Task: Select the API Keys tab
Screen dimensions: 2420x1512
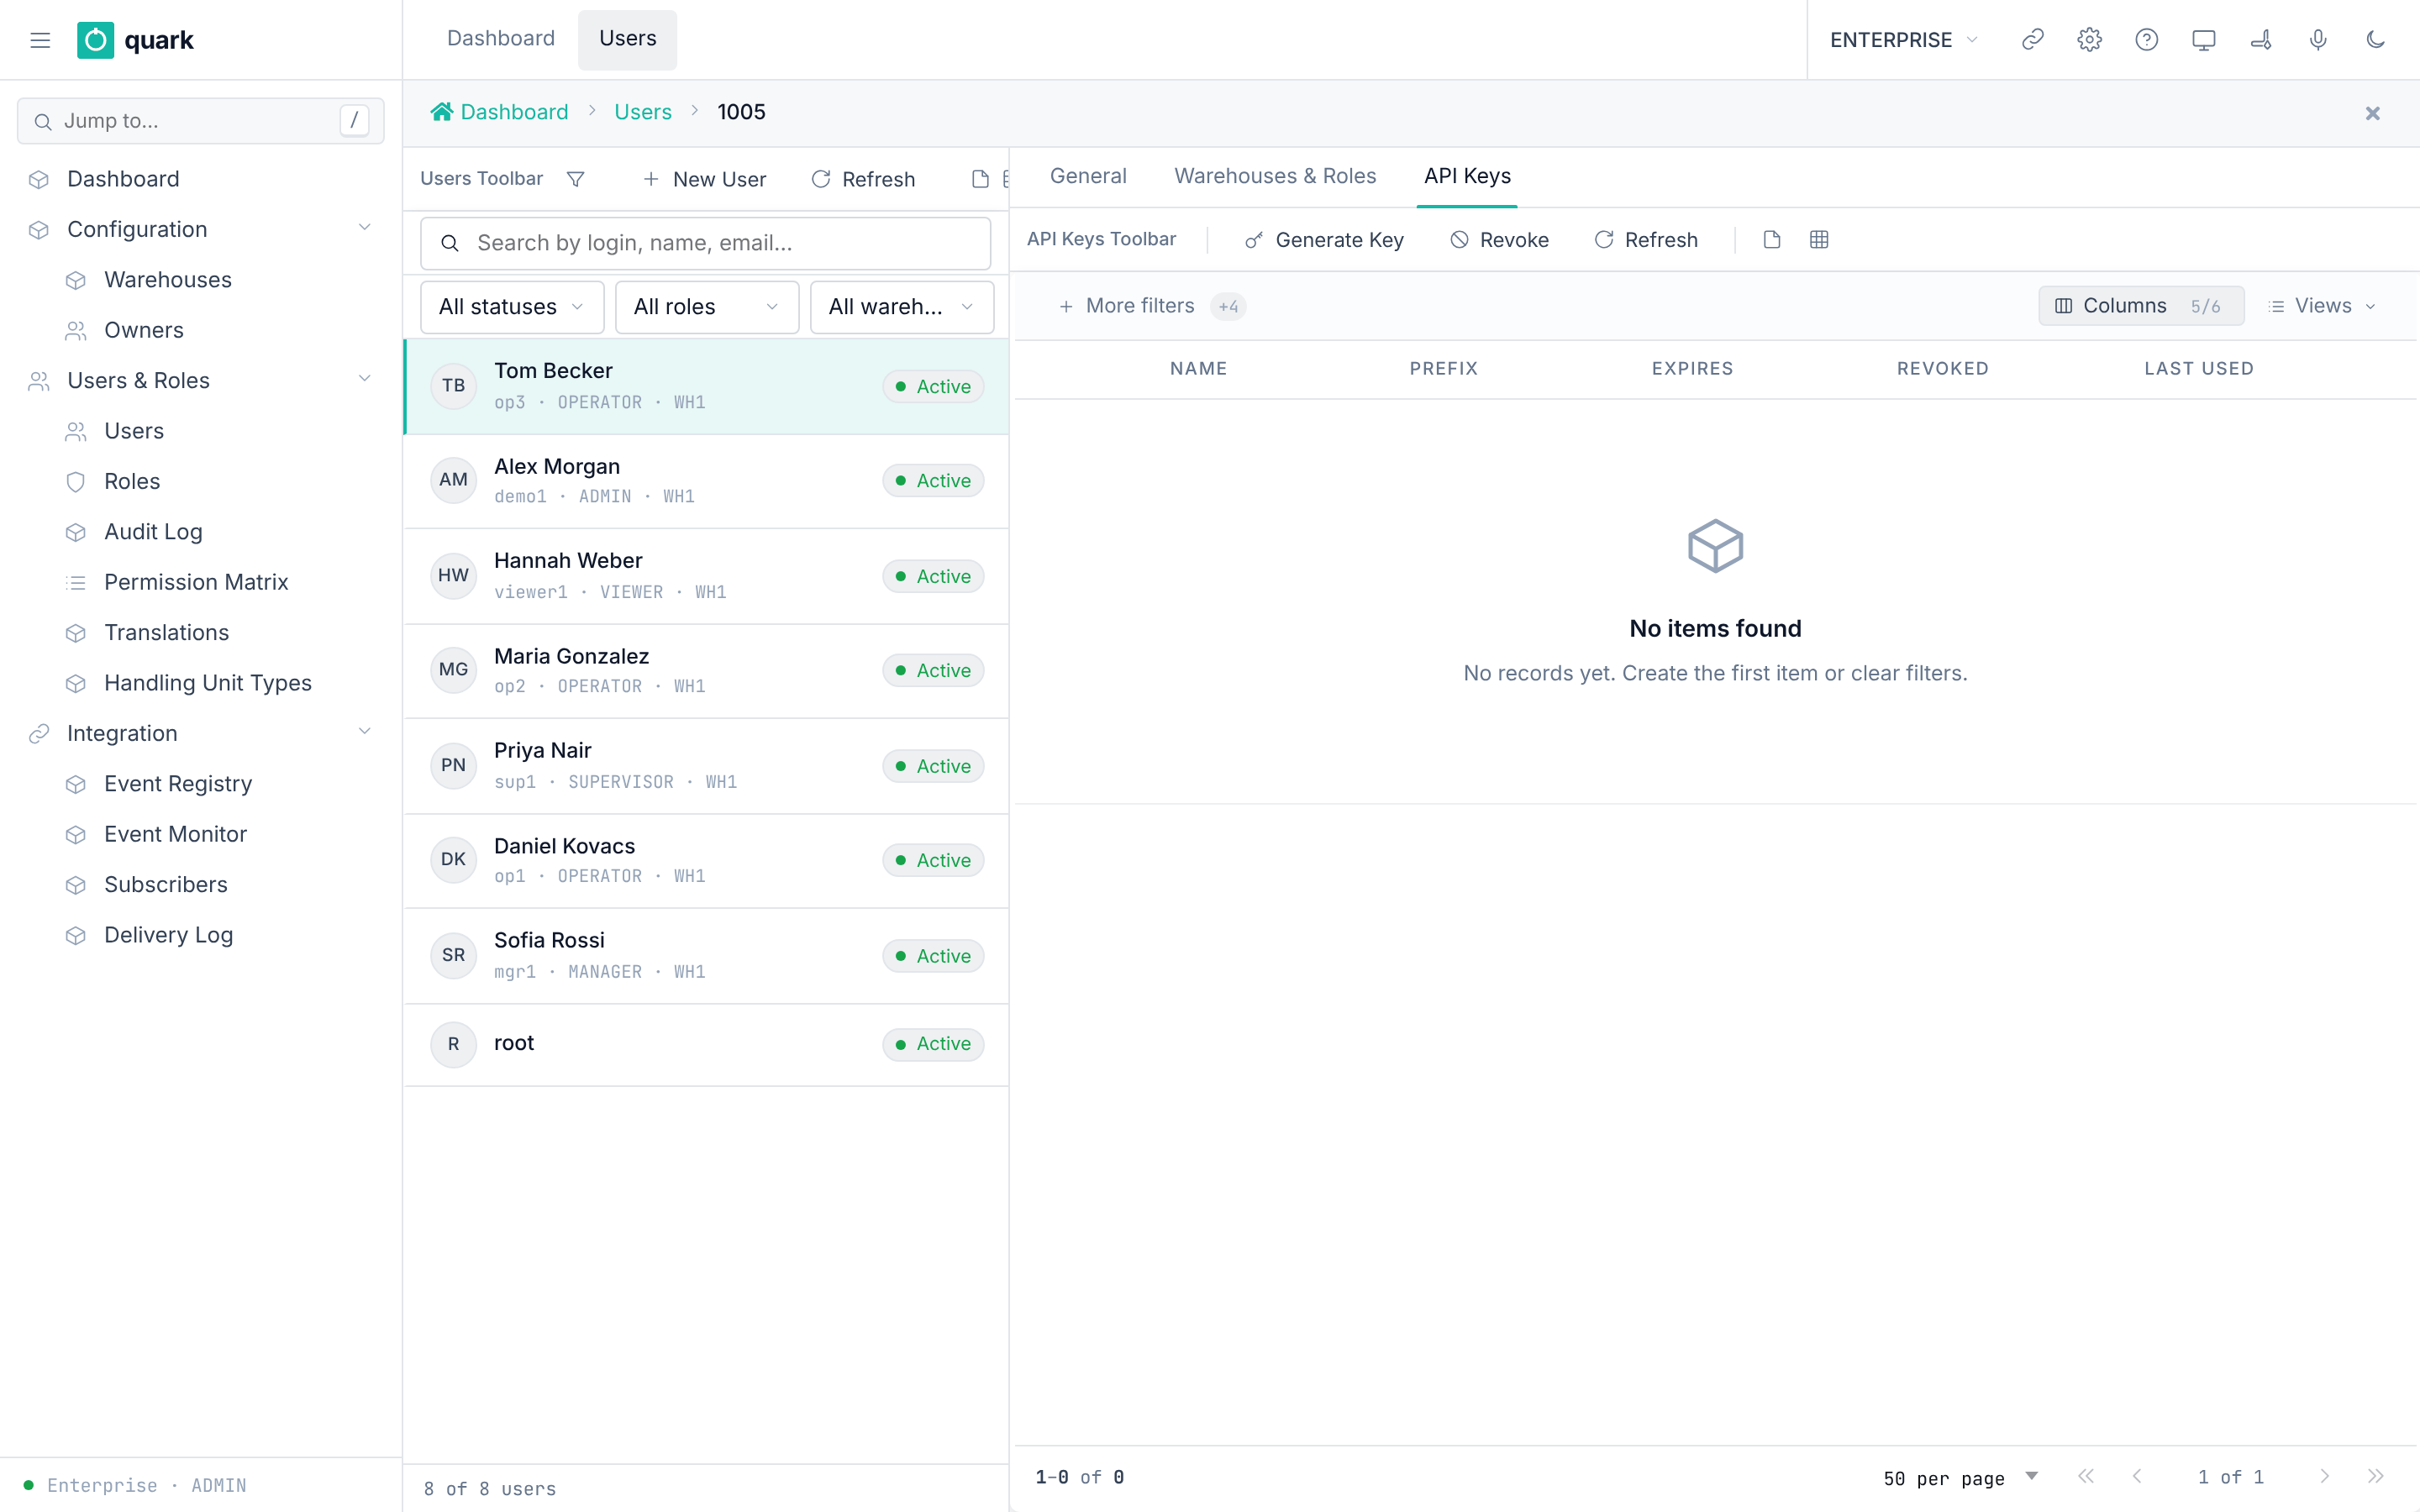Action: point(1467,176)
